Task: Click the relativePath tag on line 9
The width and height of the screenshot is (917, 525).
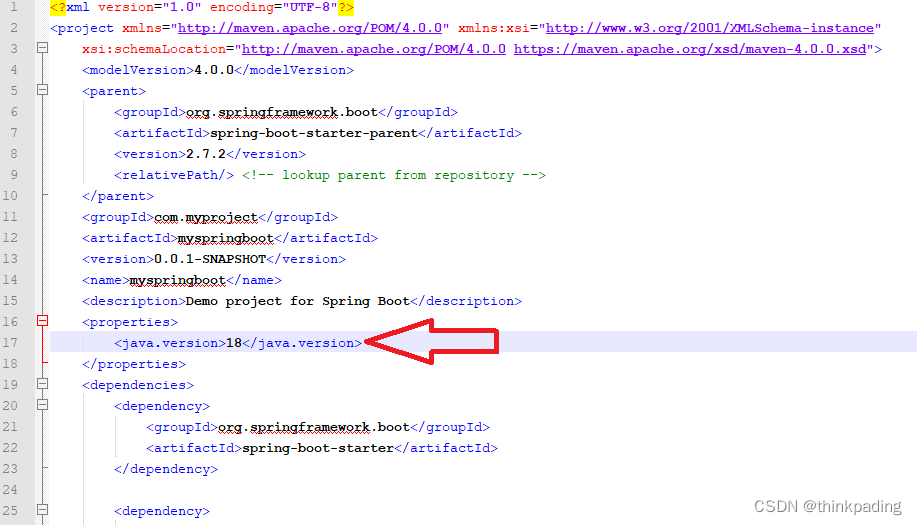Action: 174,175
